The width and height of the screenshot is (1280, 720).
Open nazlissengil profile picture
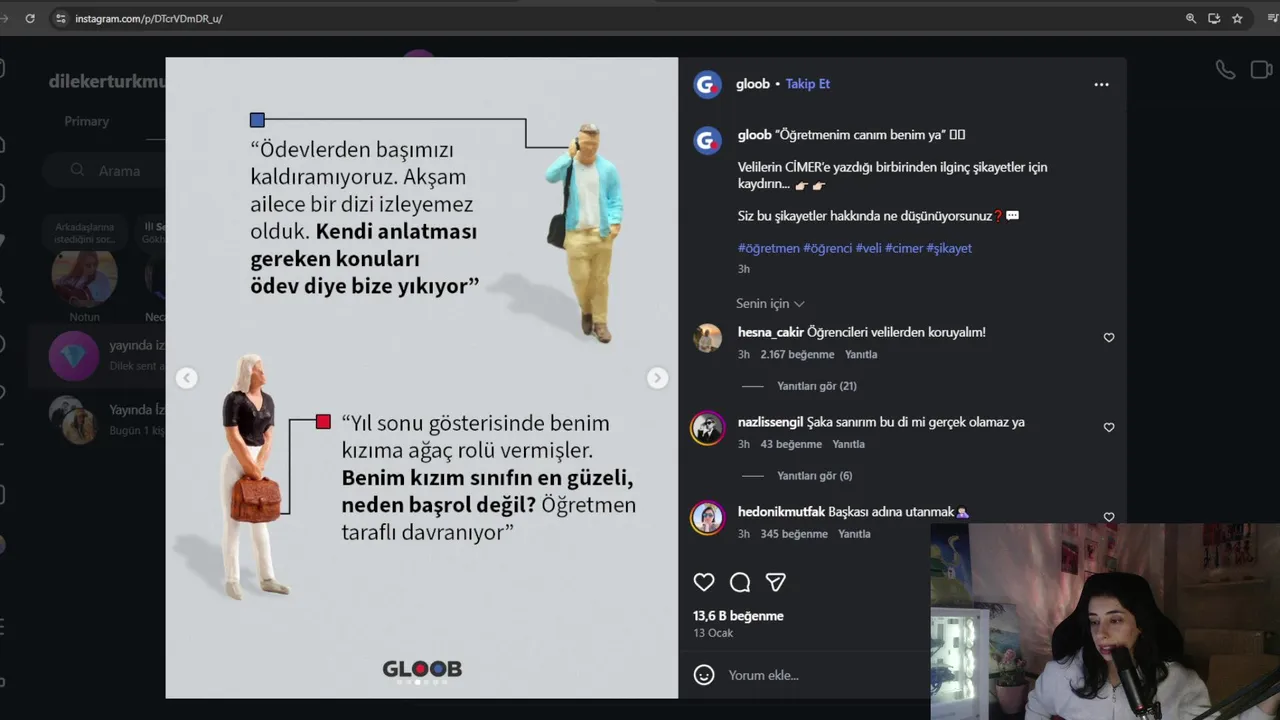point(708,428)
